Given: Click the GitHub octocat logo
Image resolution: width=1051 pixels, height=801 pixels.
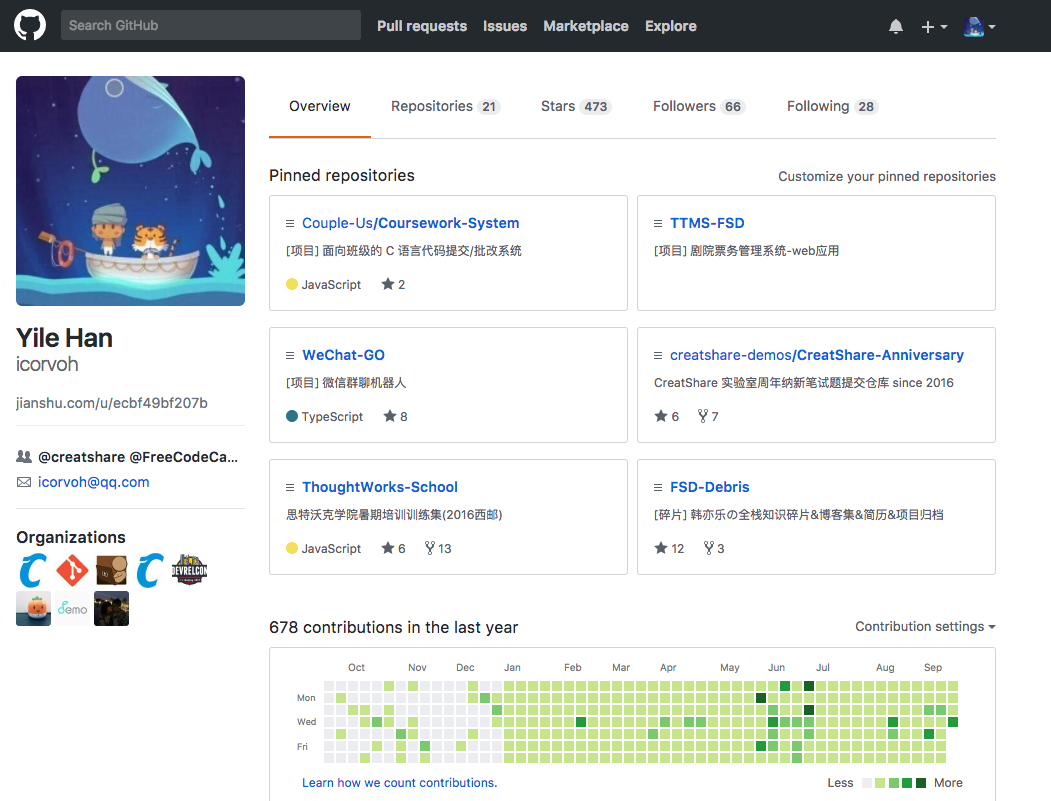Looking at the screenshot, I should [30, 25].
